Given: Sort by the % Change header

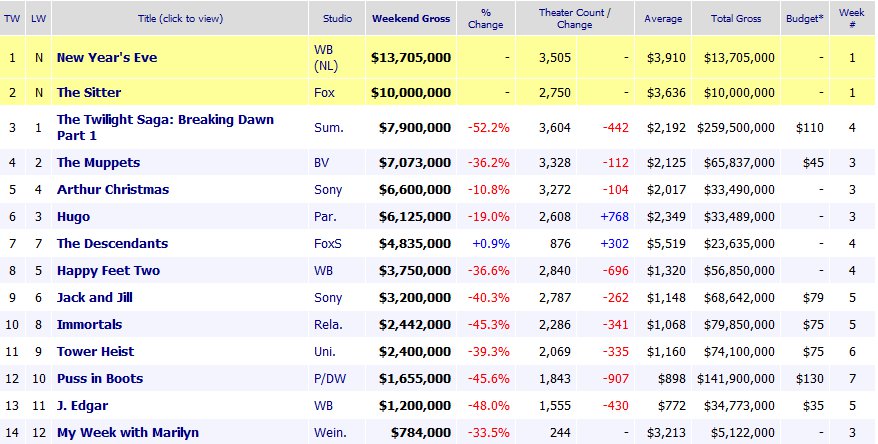Looking at the screenshot, I should coord(485,18).
